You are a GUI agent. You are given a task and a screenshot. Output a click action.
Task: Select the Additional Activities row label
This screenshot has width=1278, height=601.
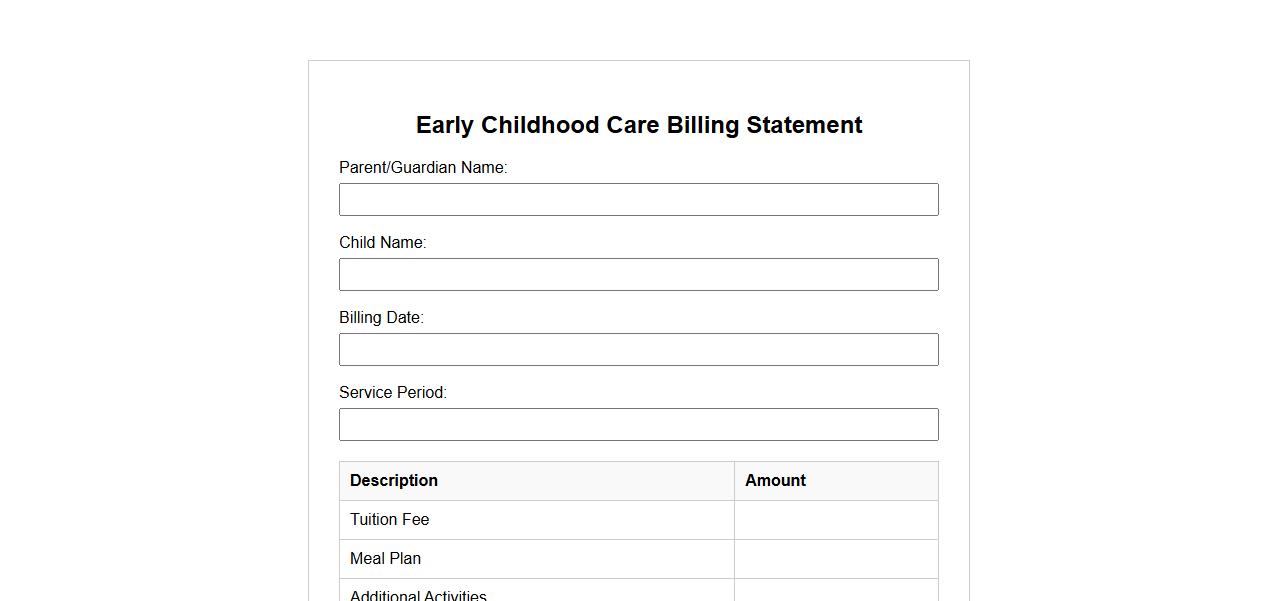coord(418,595)
